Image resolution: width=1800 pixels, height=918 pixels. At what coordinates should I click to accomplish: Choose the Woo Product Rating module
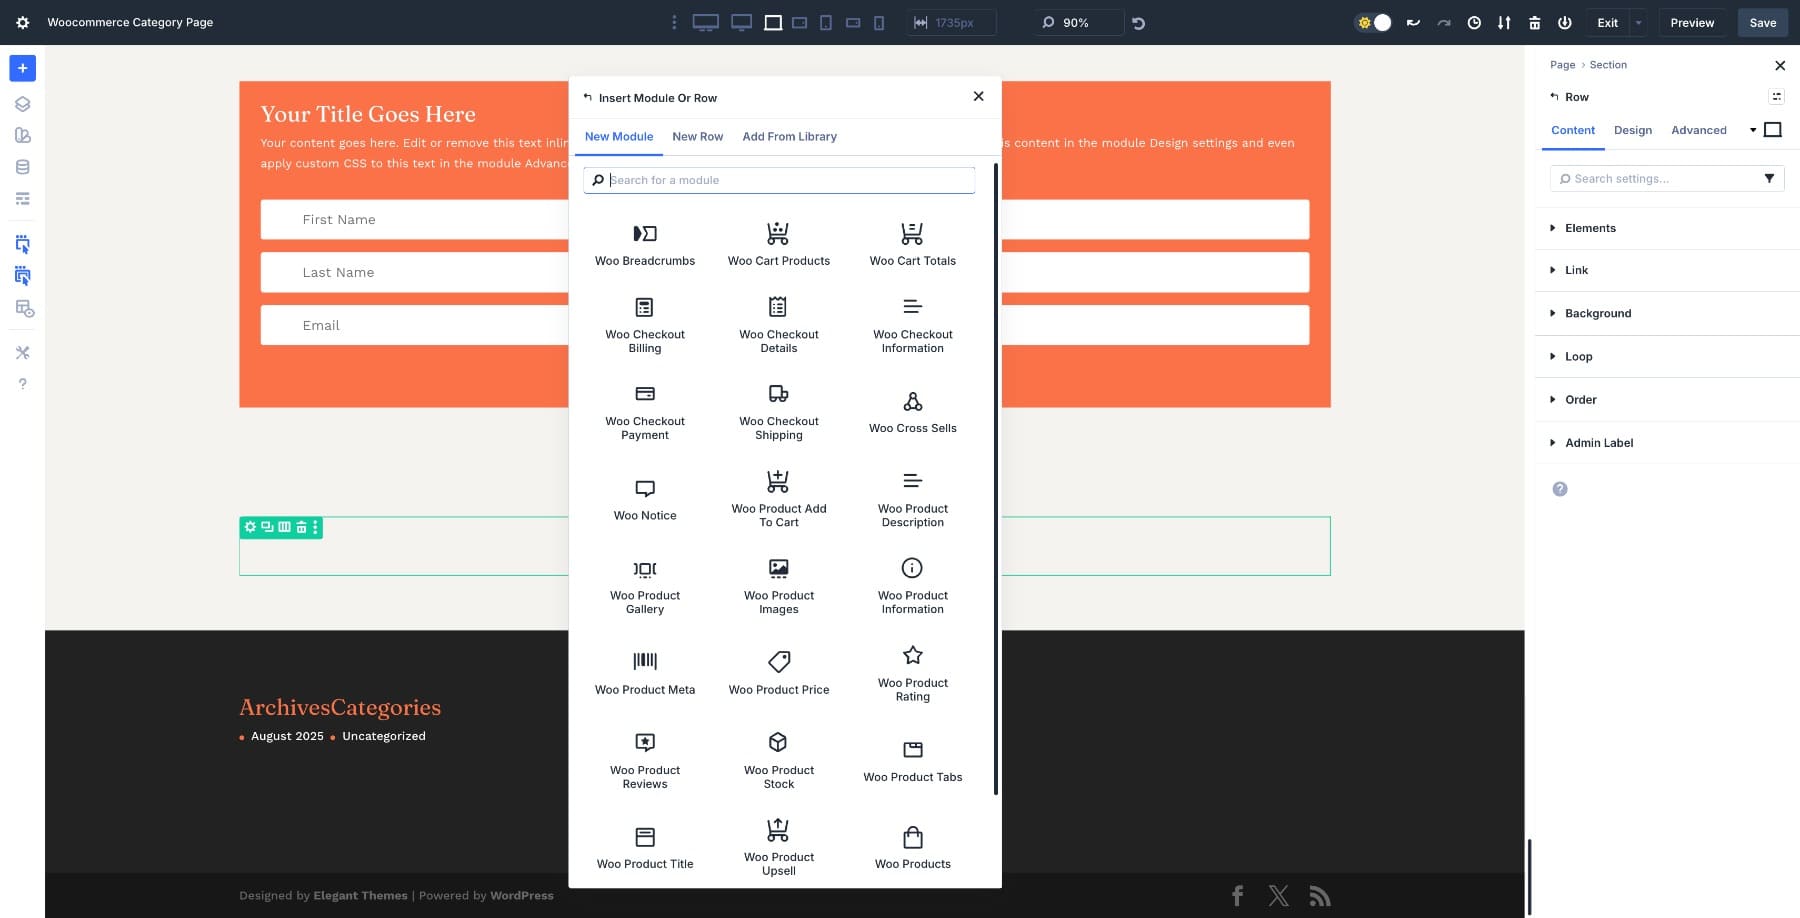pos(911,670)
